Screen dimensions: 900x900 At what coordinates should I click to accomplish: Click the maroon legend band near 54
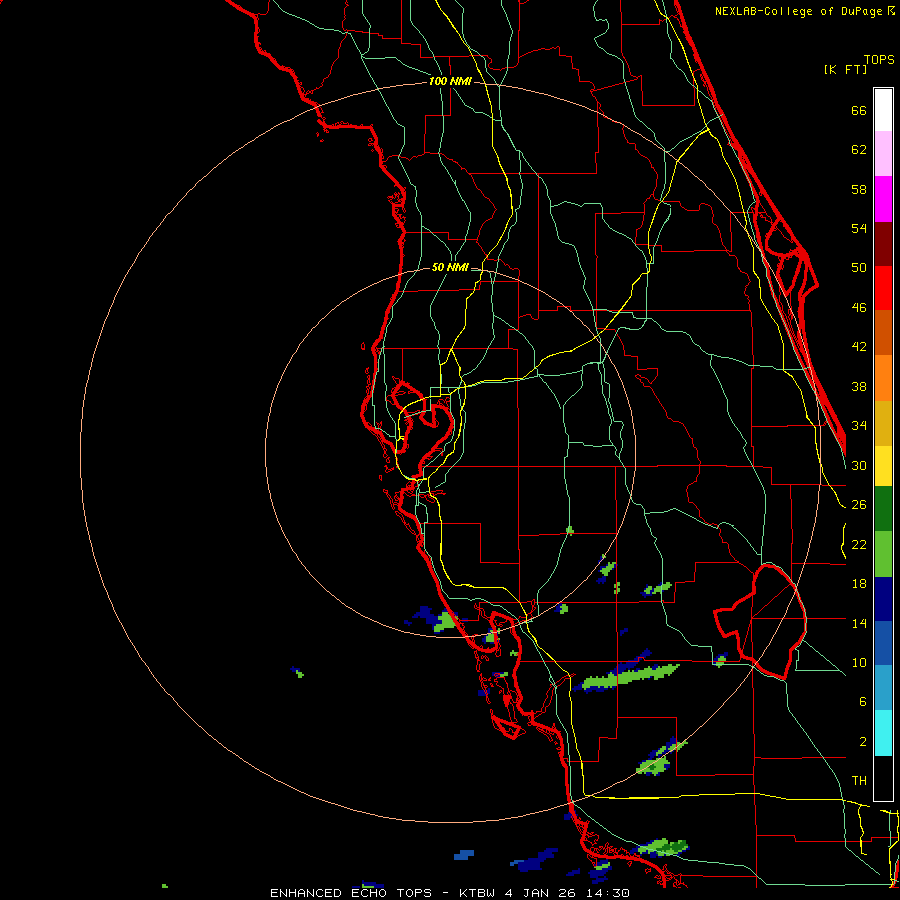[x=883, y=244]
